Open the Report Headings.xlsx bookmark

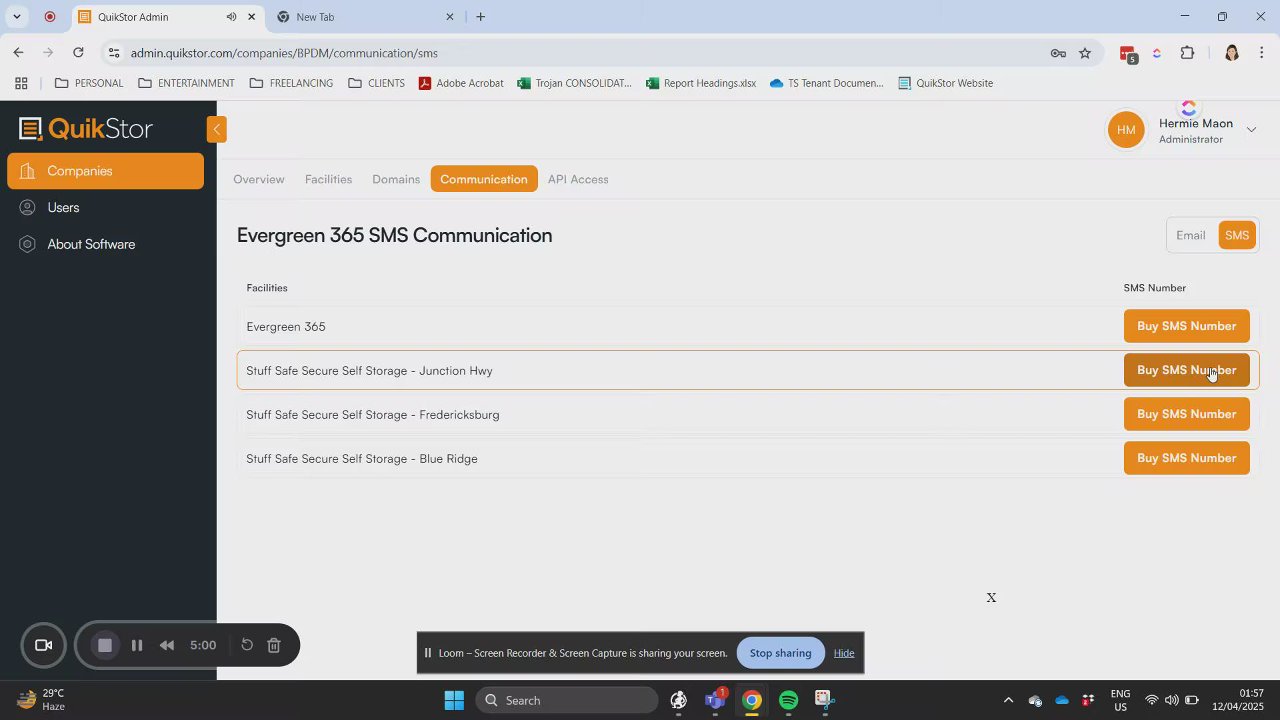pyautogui.click(x=701, y=83)
